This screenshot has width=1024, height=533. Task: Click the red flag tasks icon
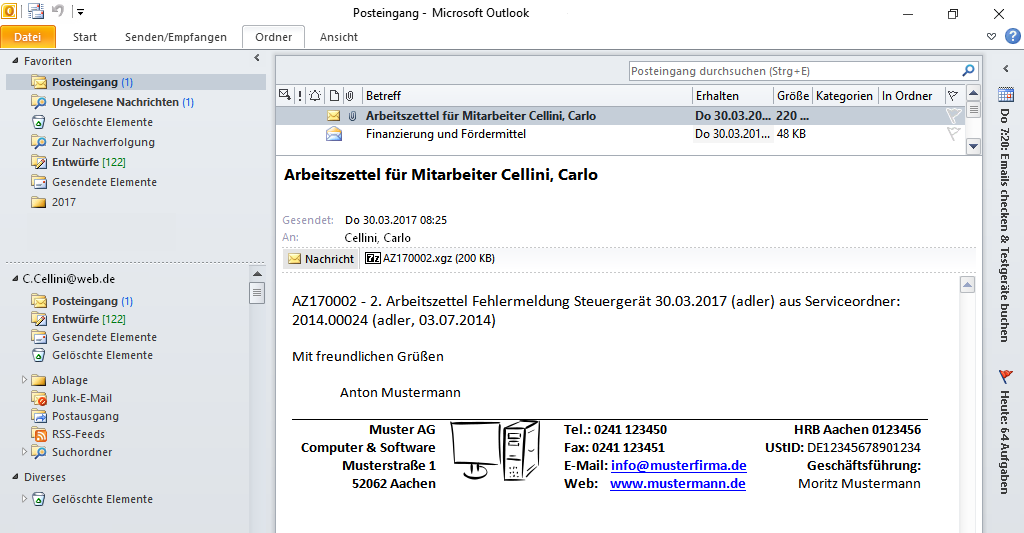tap(1005, 377)
